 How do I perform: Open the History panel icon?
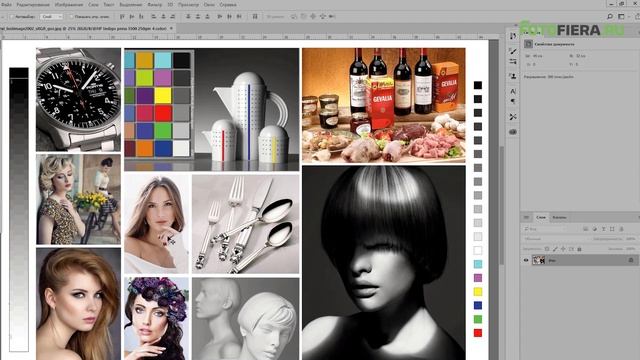pos(513,36)
